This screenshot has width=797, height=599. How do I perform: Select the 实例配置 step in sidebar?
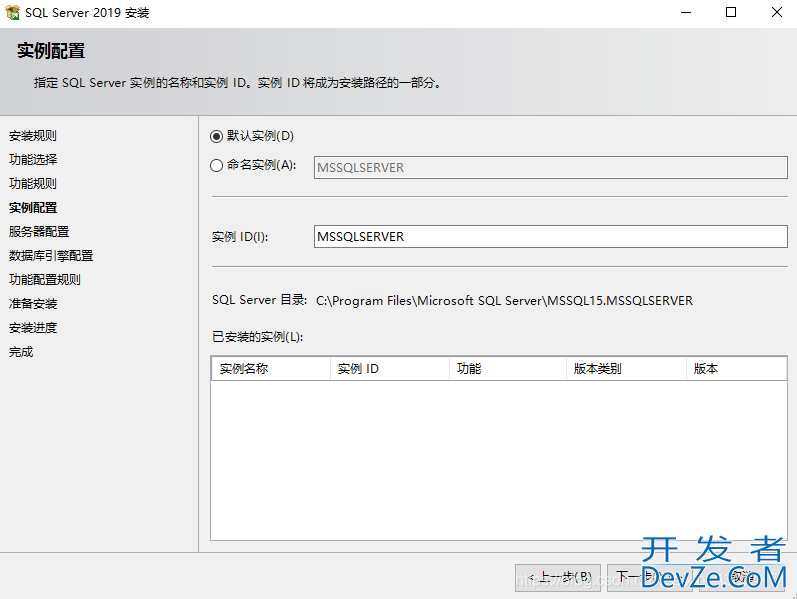[x=33, y=207]
